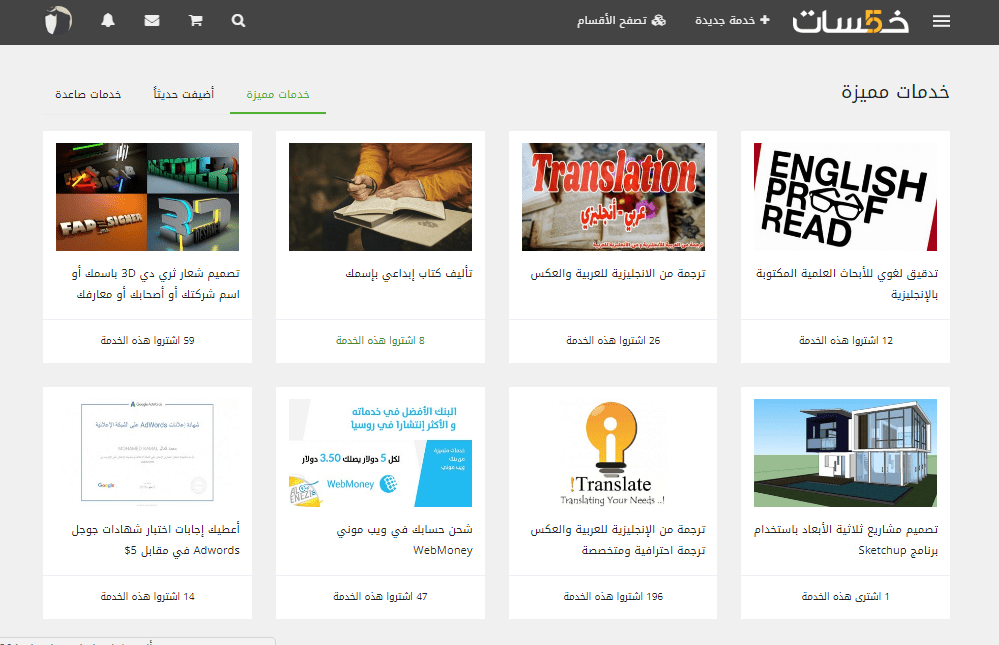Open the search magnifier icon

coord(238,21)
